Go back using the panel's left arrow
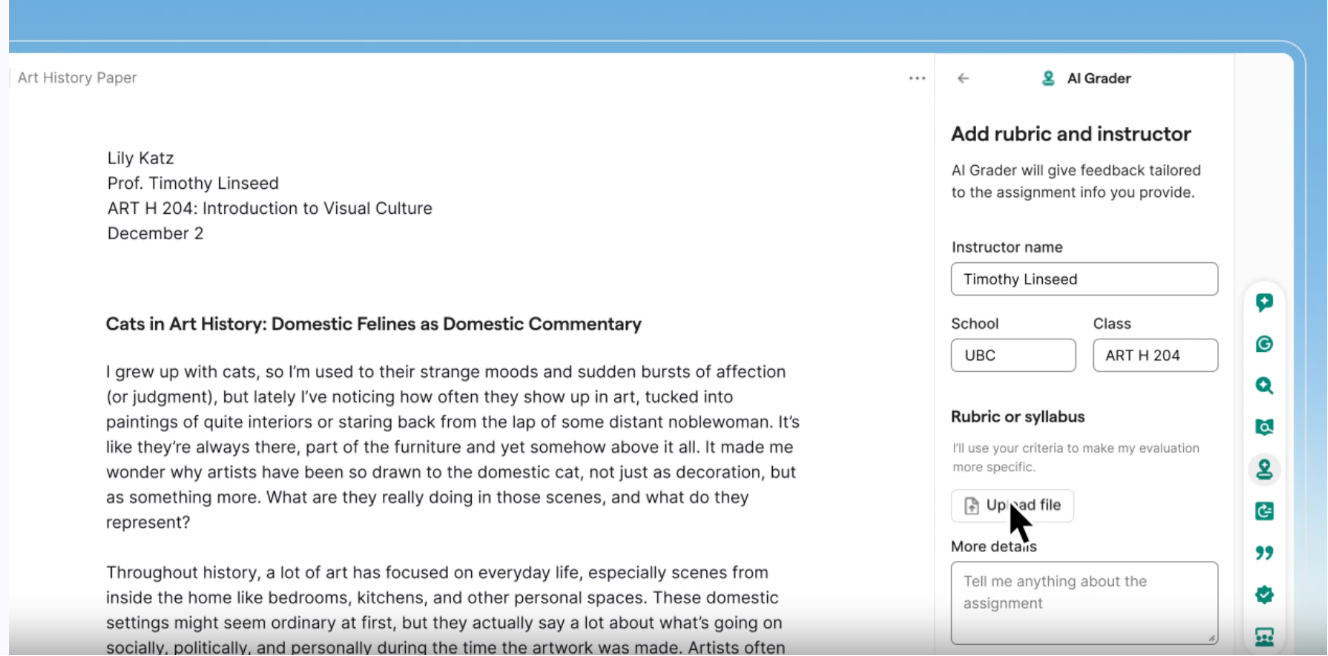The width and height of the screenshot is (1328, 656). 963,78
